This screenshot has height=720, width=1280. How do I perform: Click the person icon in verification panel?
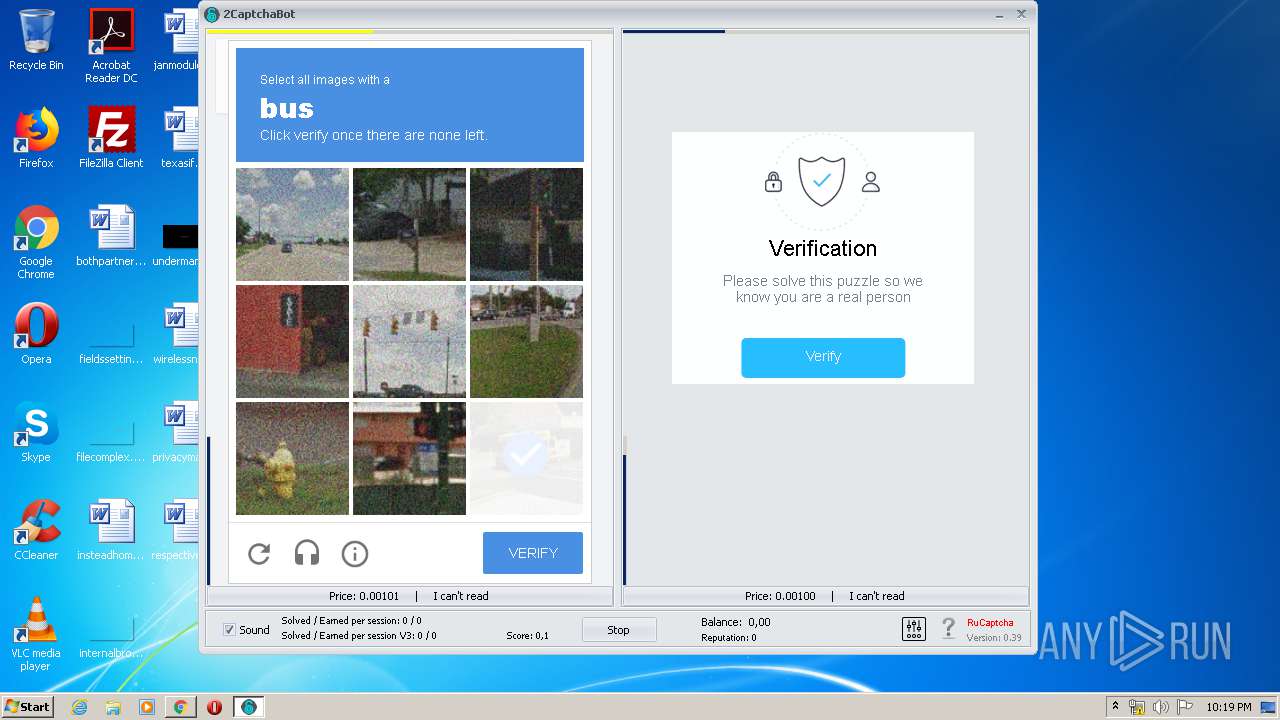(x=871, y=182)
